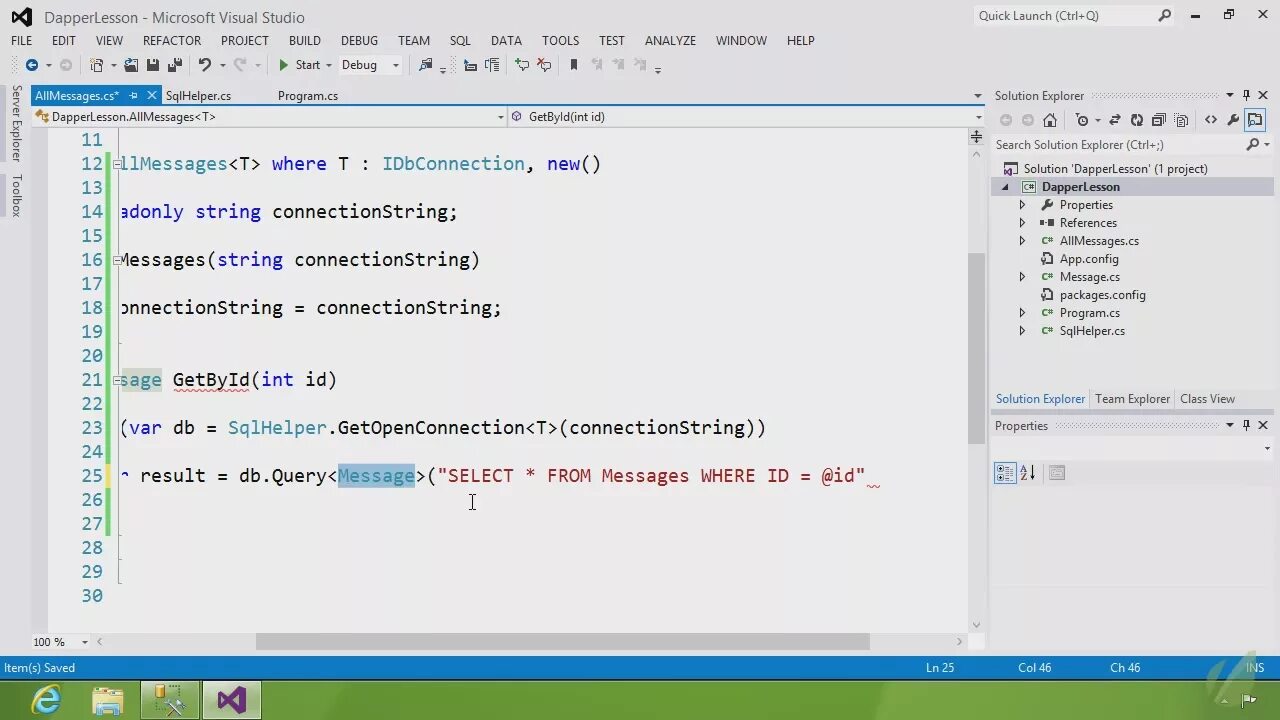Expand the Properties node in tree

1022,205
